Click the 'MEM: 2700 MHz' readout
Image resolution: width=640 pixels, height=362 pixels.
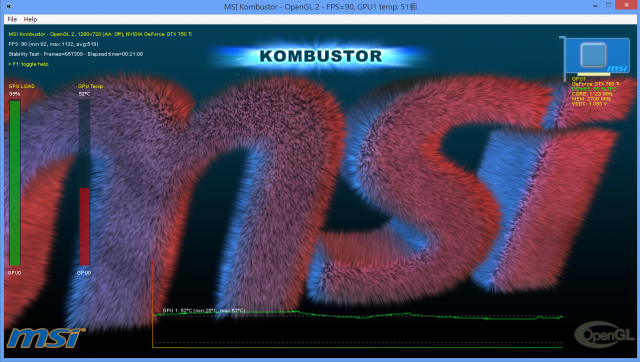tap(591, 99)
